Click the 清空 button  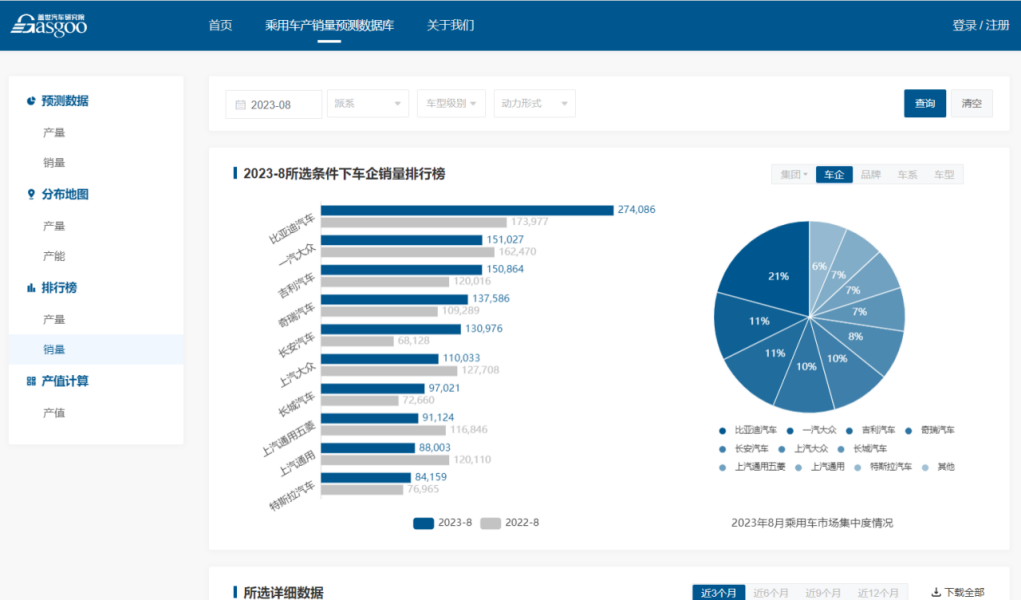(972, 104)
